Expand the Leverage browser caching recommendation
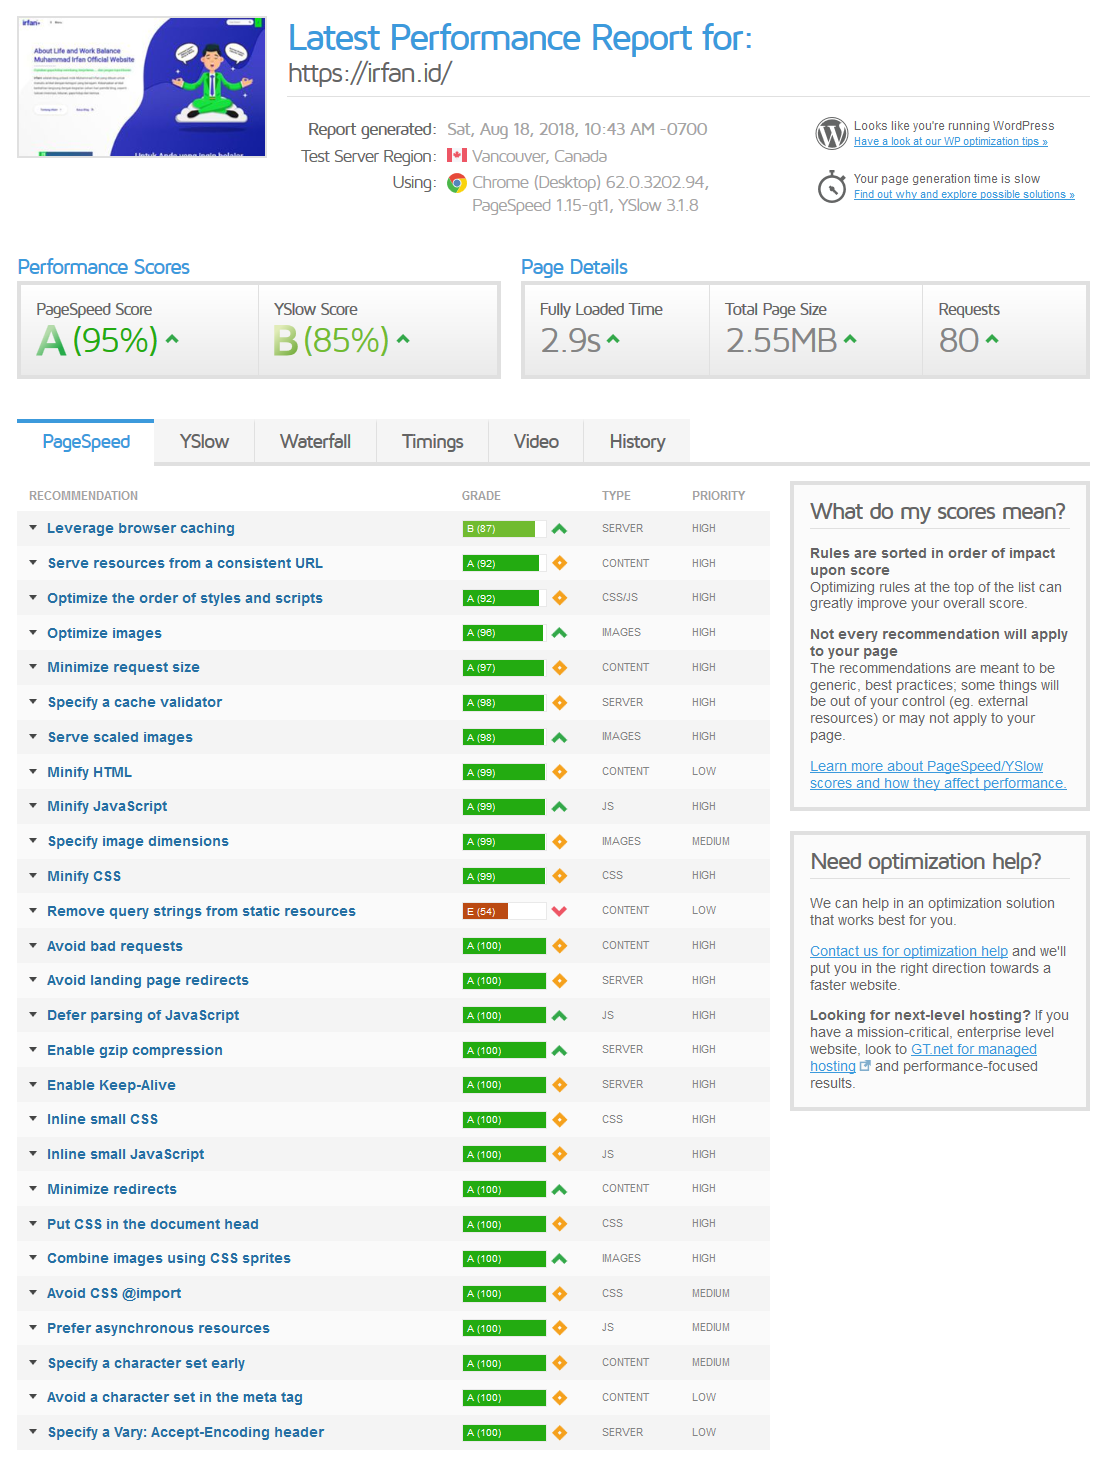This screenshot has height=1467, width=1108. 140,528
